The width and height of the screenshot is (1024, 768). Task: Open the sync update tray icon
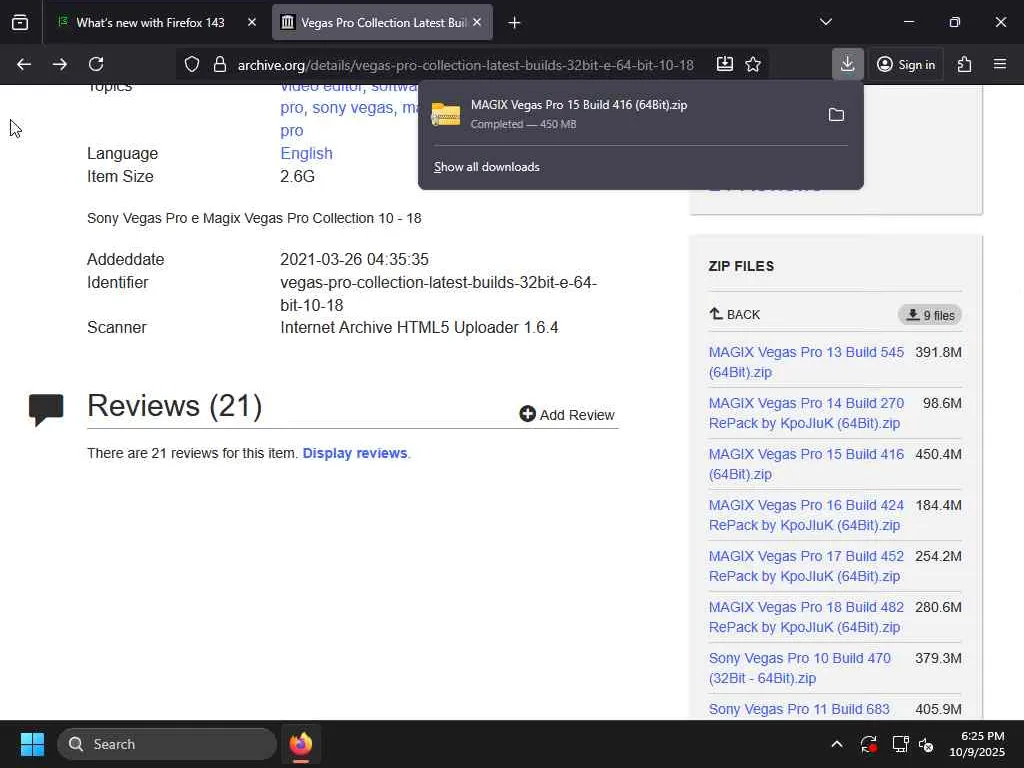pyautogui.click(x=869, y=744)
